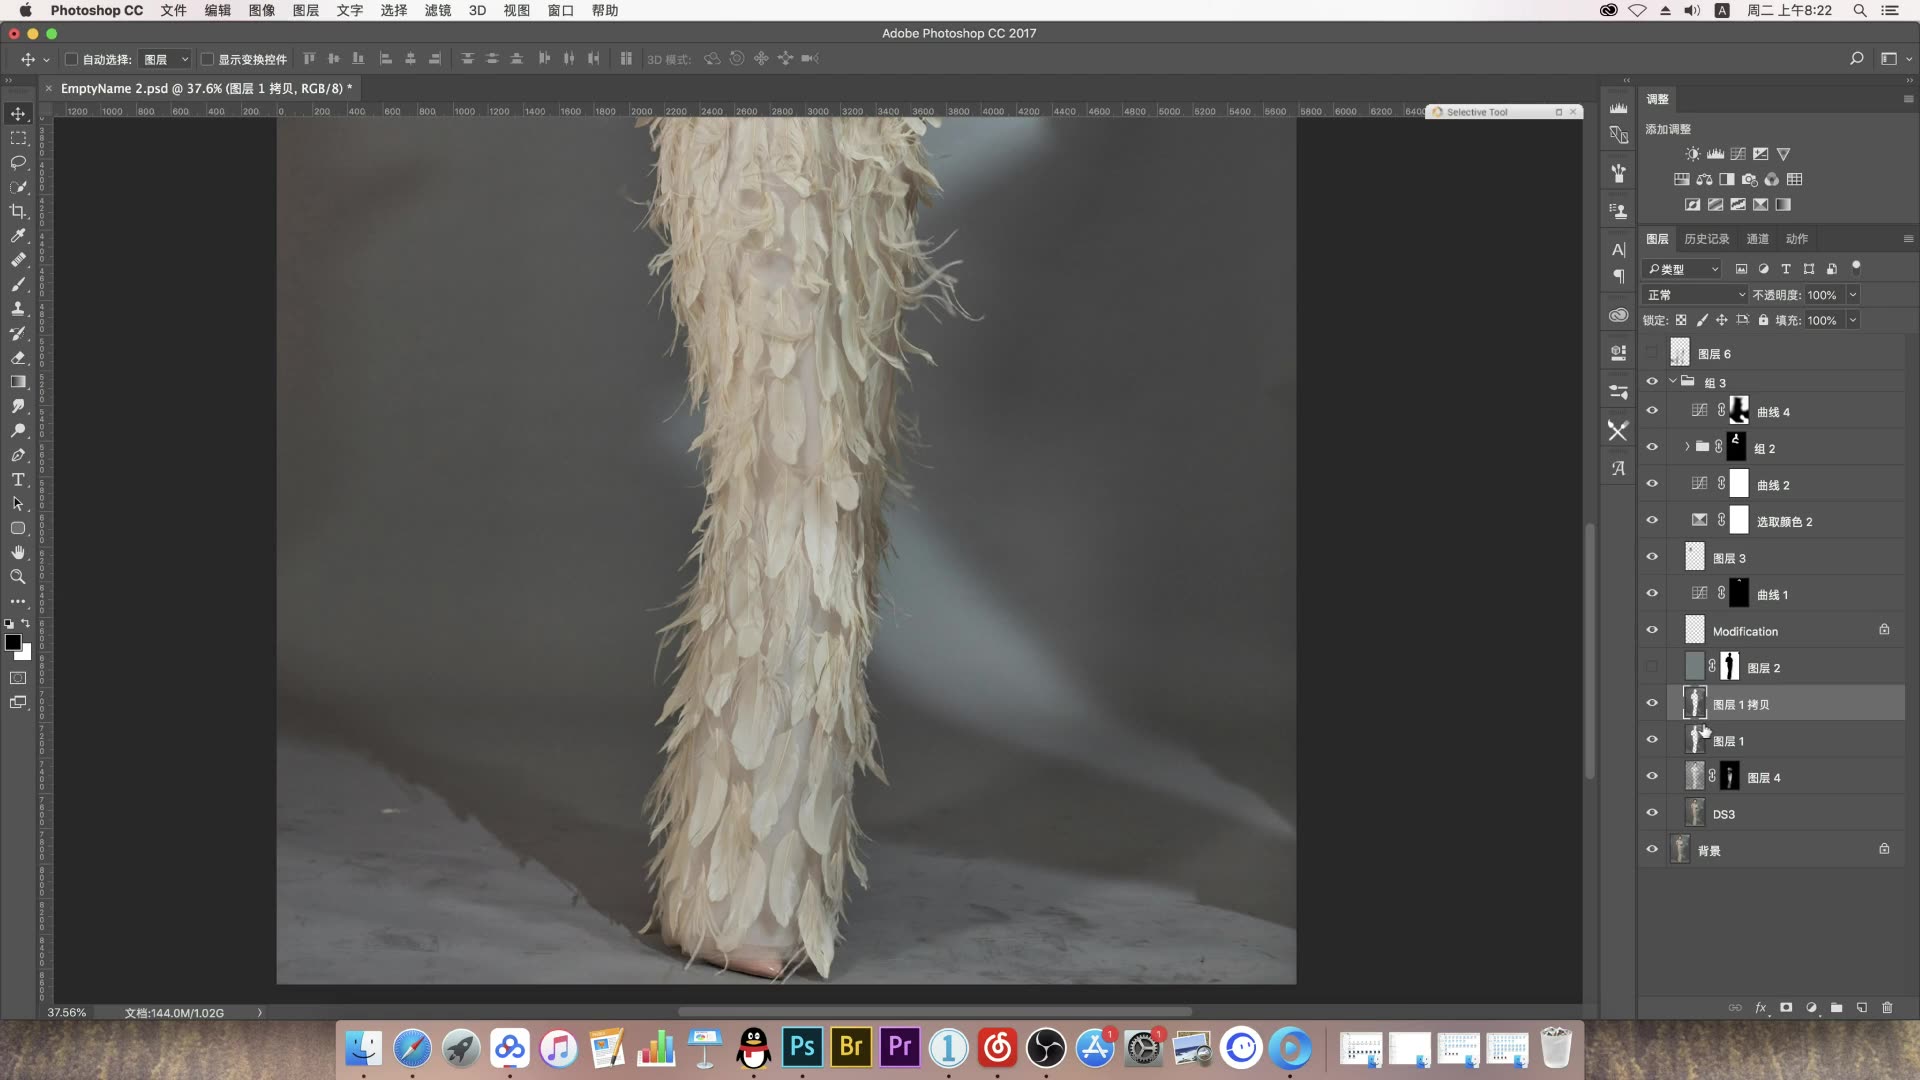1920x1080 pixels.
Task: Create a new layer from panel footer
Action: [1862, 1008]
